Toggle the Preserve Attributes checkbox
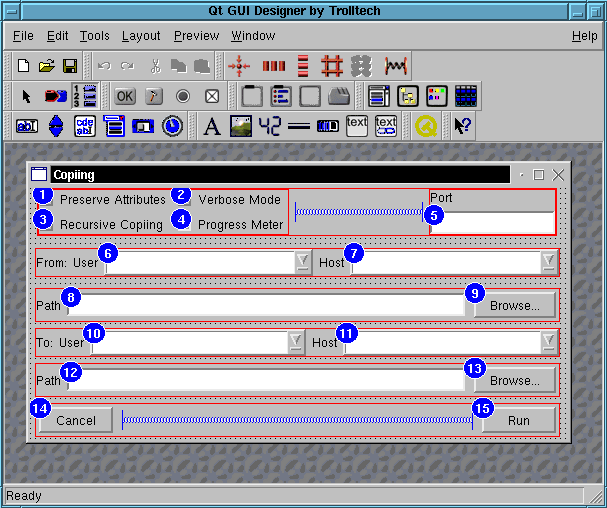 tap(110, 200)
